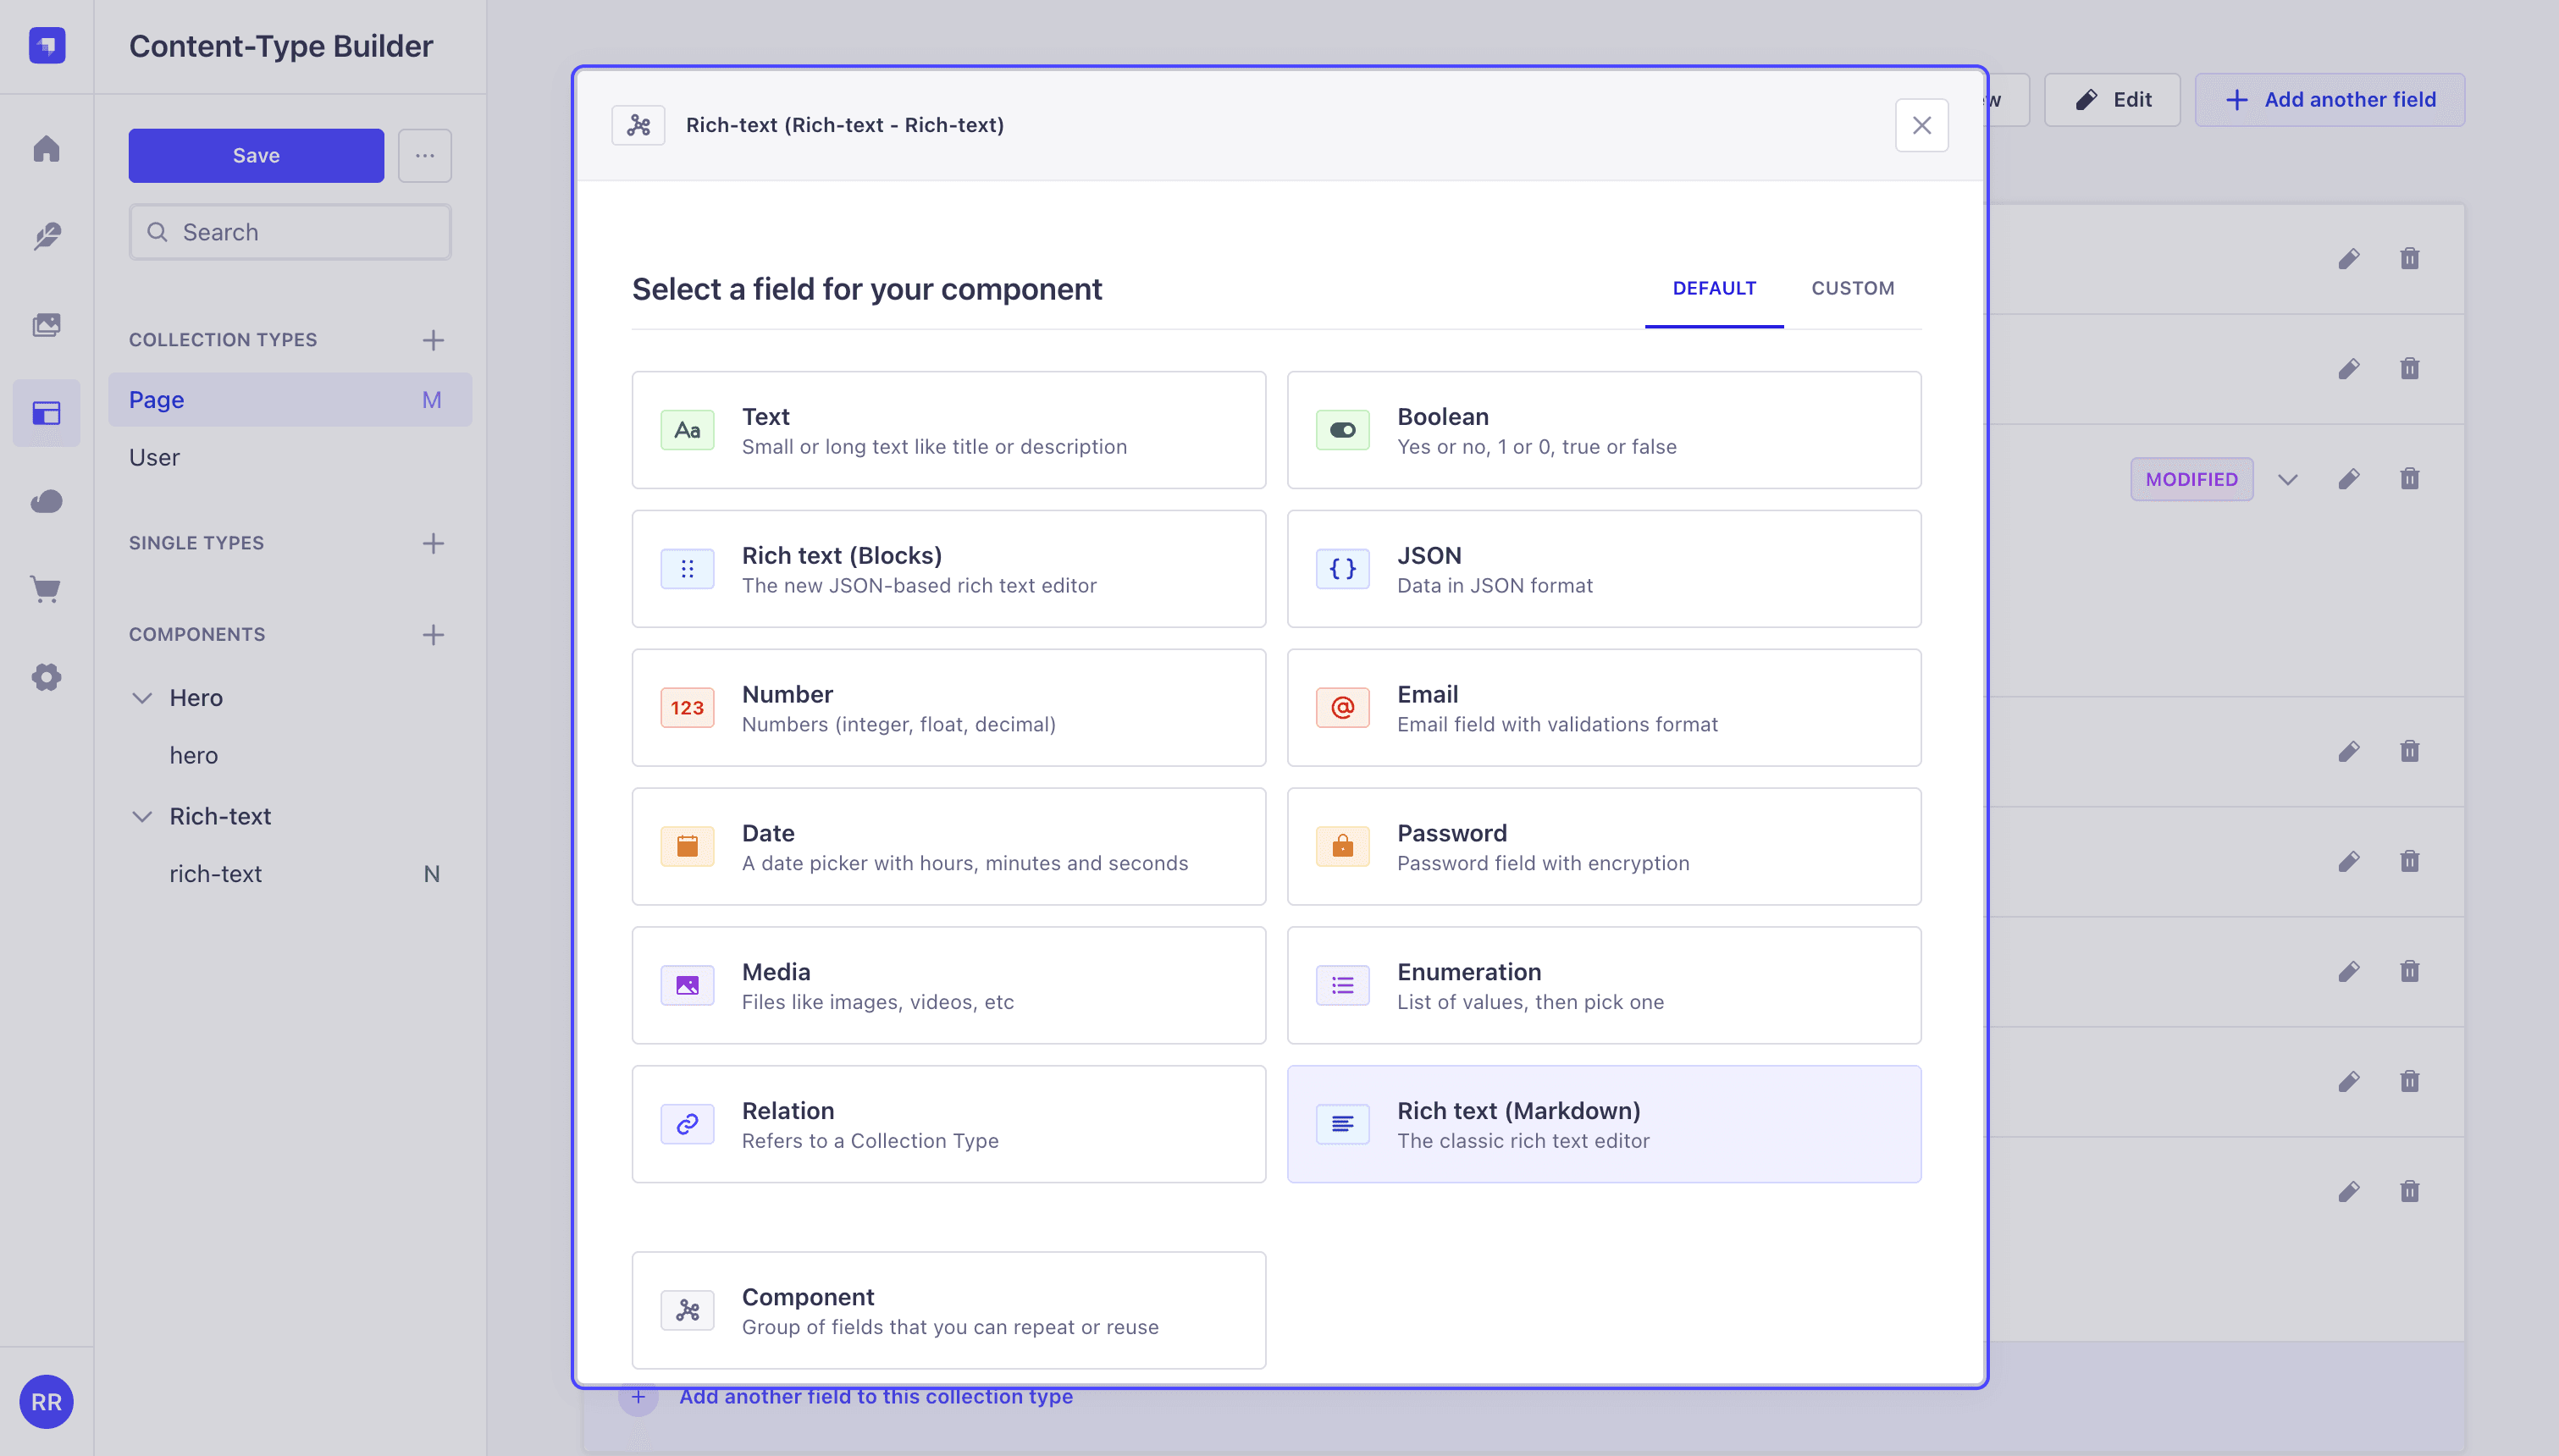Image resolution: width=2559 pixels, height=1456 pixels.
Task: Choose the Rich text (Blocks) field
Action: coord(949,569)
